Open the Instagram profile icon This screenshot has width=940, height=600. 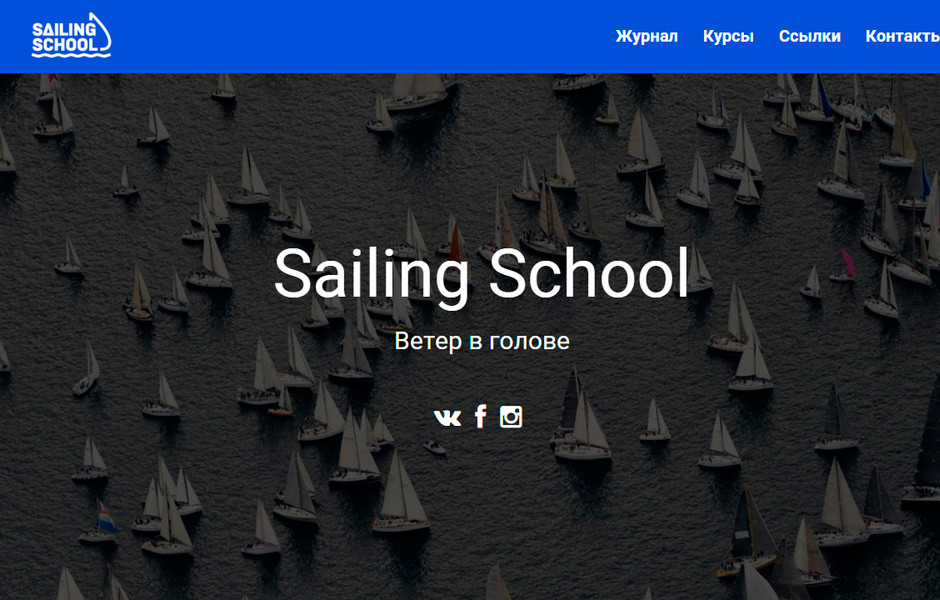(511, 417)
